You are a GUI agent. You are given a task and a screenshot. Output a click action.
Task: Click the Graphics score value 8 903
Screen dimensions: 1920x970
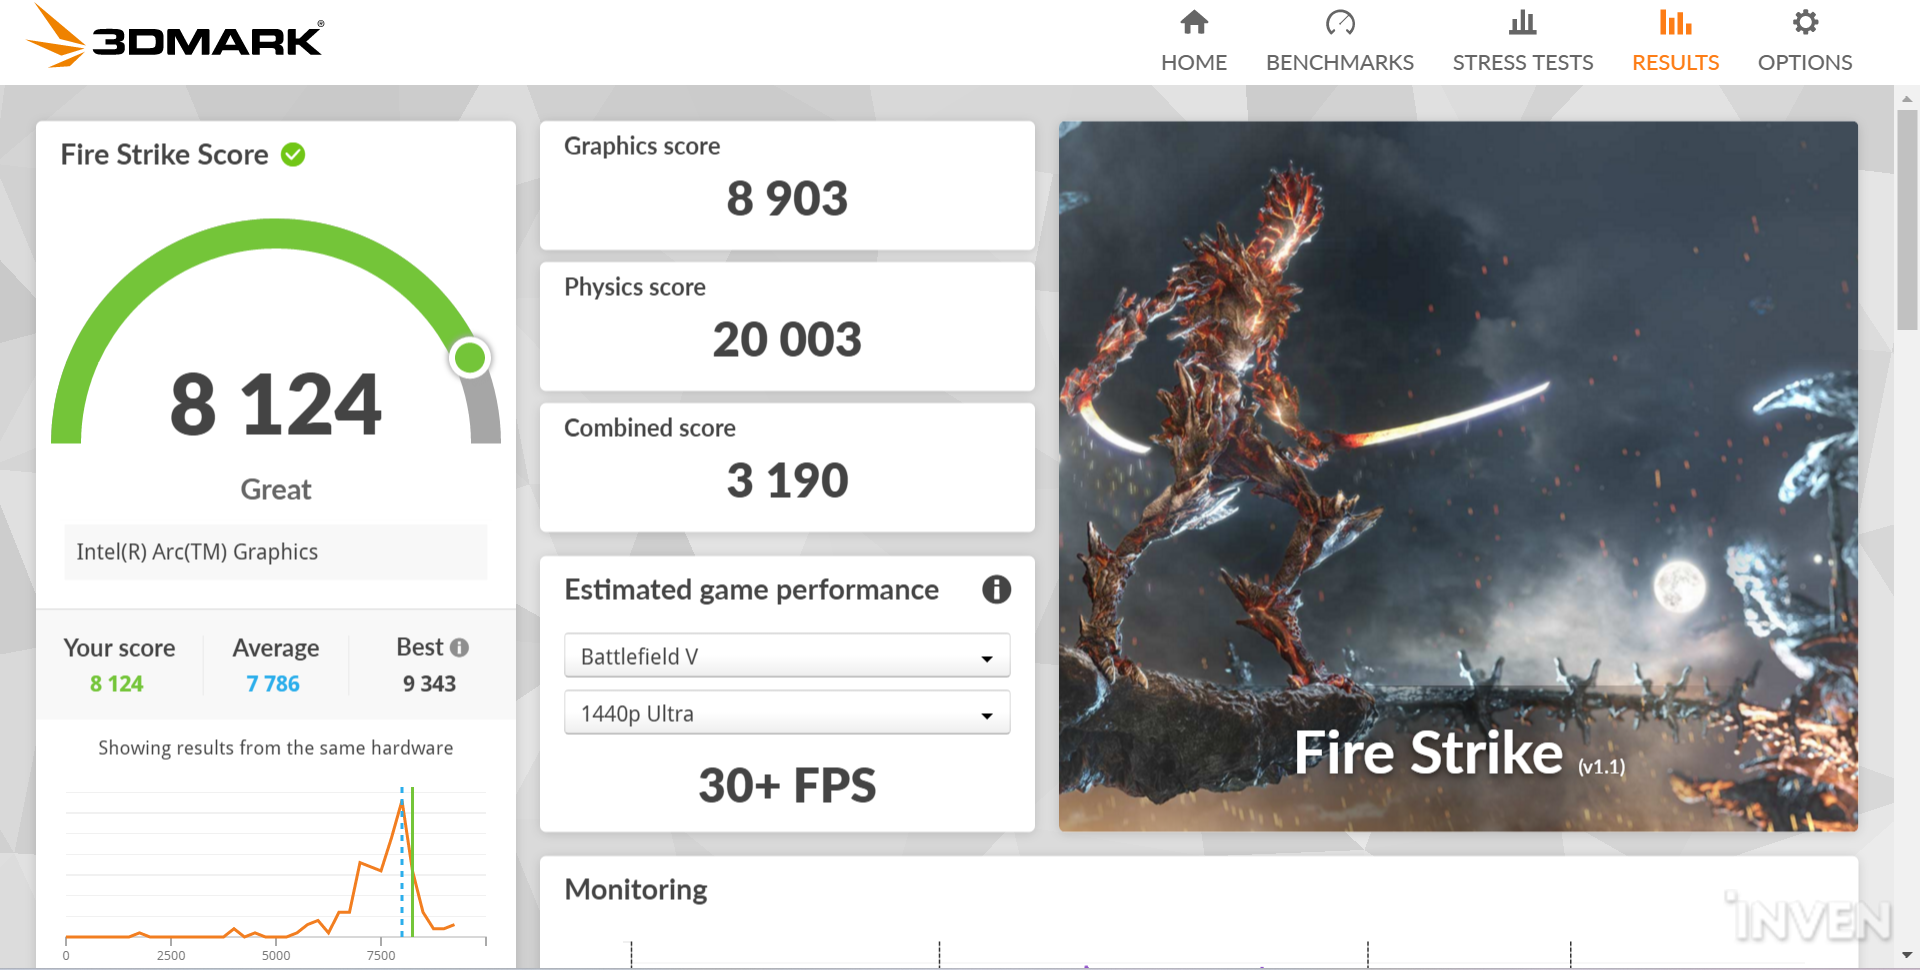tap(787, 198)
